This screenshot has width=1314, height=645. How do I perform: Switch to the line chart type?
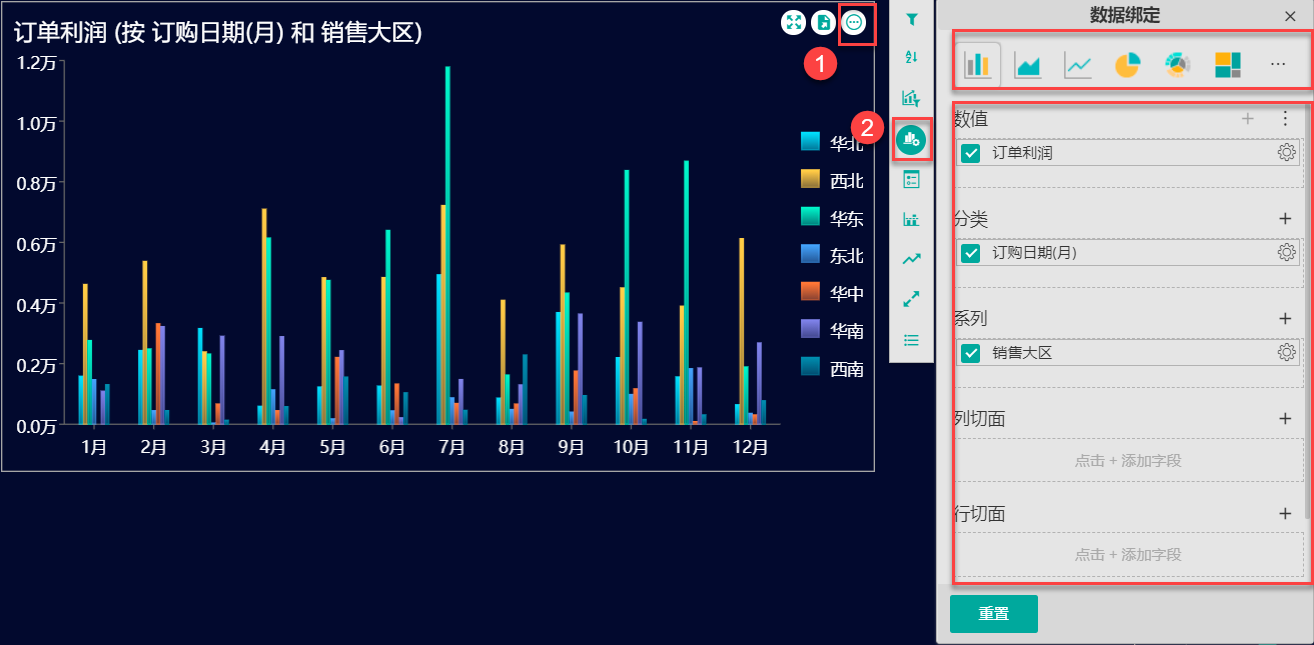pos(1078,65)
